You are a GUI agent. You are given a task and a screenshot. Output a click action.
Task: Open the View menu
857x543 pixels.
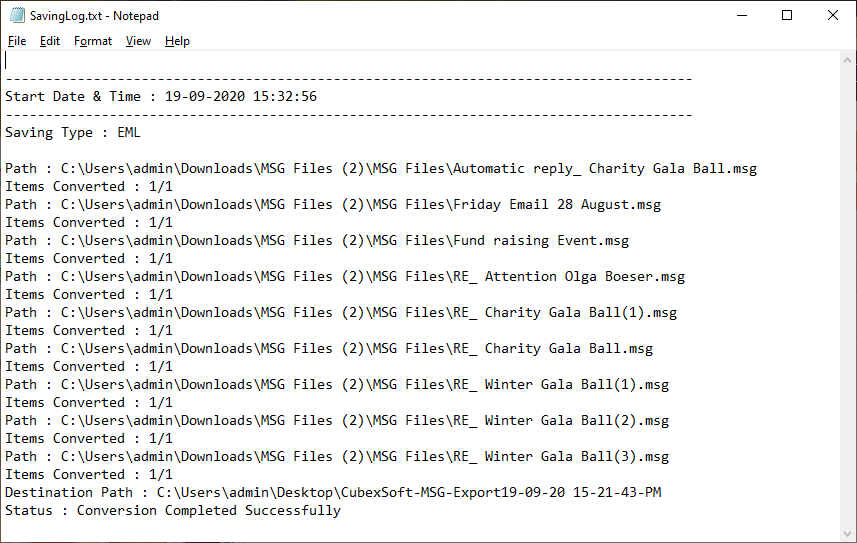click(x=138, y=41)
